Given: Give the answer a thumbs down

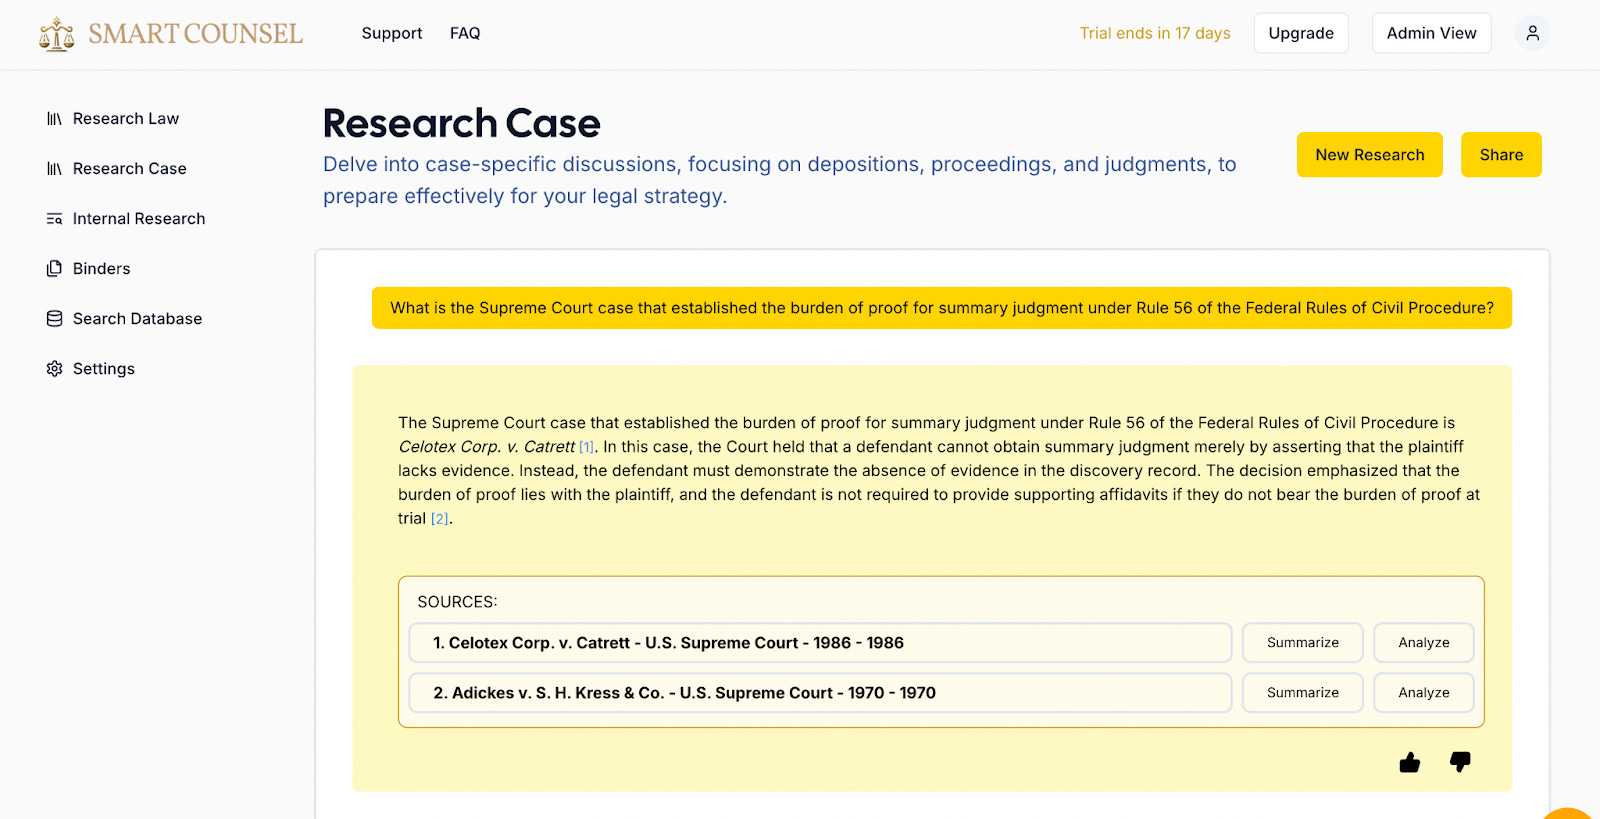Looking at the screenshot, I should (1460, 762).
